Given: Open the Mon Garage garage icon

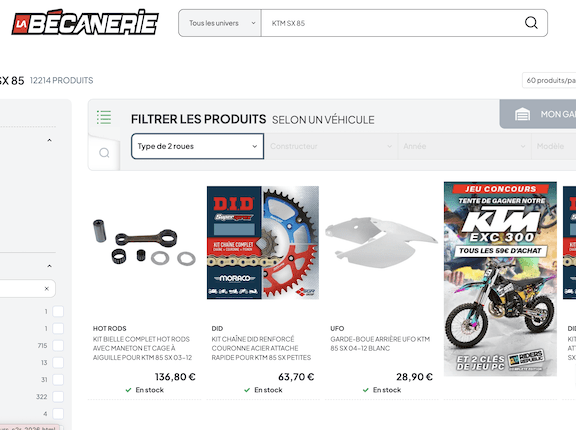Looking at the screenshot, I should pos(522,114).
